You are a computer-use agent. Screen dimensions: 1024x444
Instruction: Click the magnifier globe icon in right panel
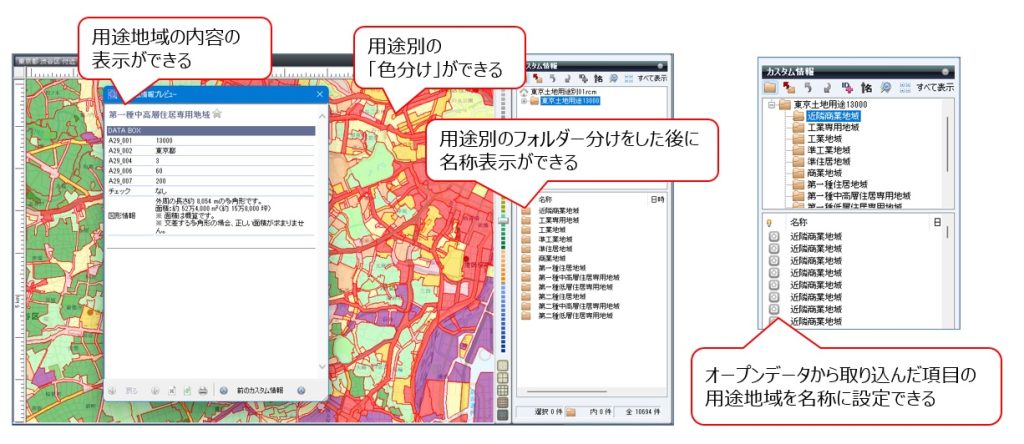coord(888,88)
